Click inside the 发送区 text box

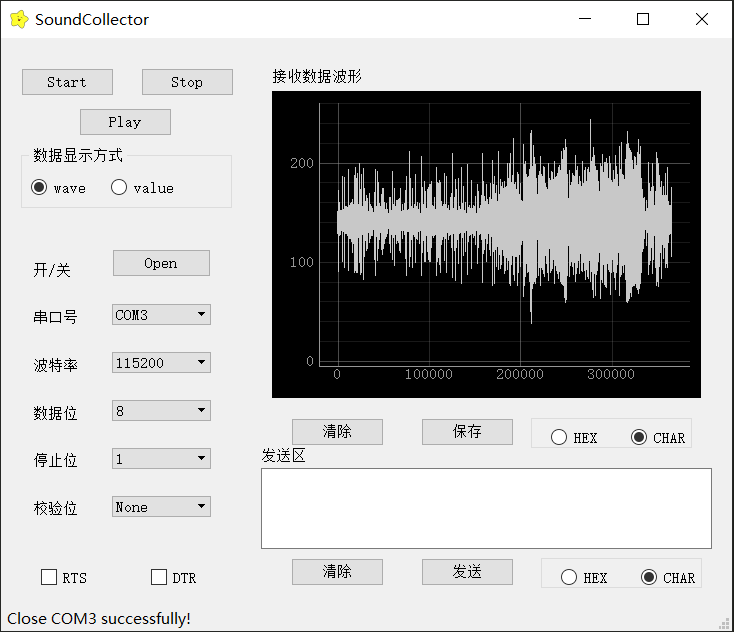pos(486,508)
